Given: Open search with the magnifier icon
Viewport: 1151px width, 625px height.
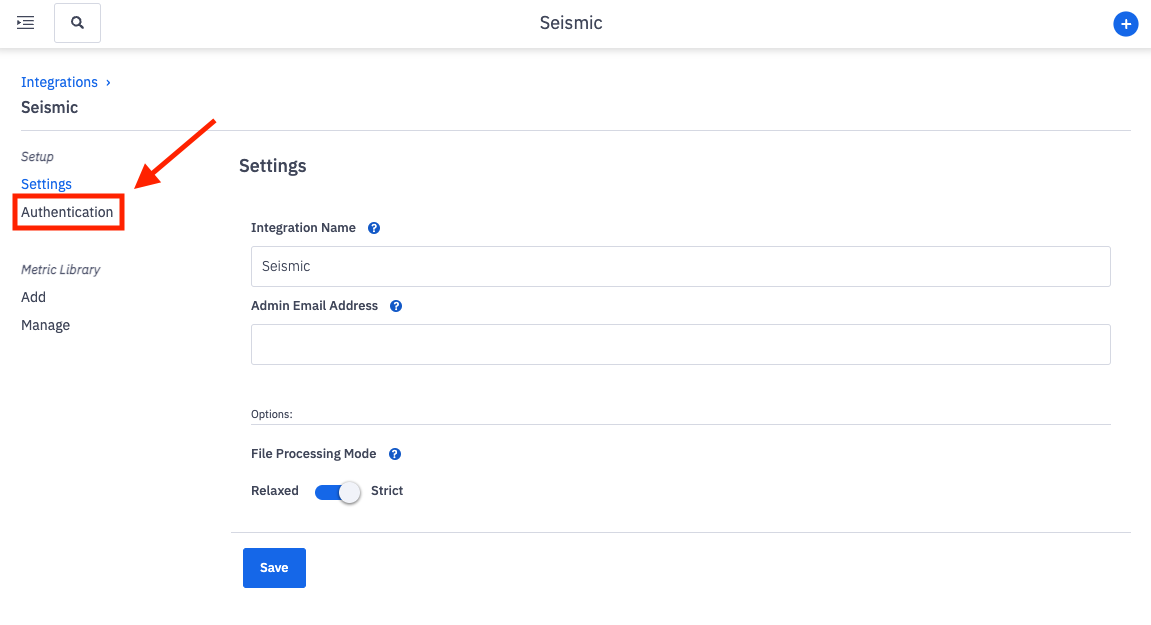Looking at the screenshot, I should click(77, 23).
